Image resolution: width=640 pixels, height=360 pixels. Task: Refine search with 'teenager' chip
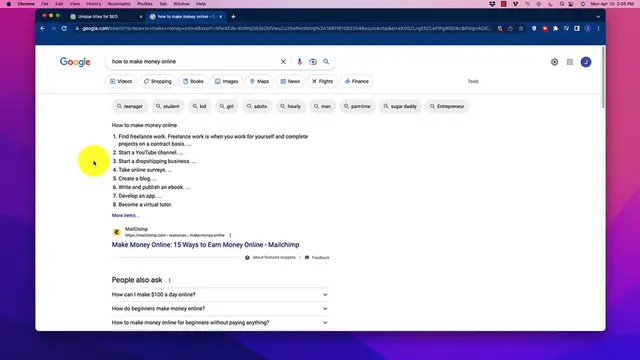pos(130,106)
